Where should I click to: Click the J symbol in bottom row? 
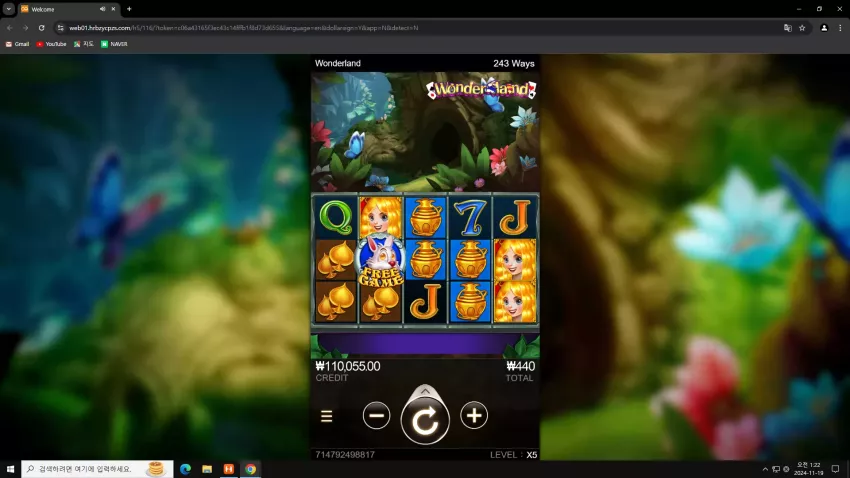(425, 302)
